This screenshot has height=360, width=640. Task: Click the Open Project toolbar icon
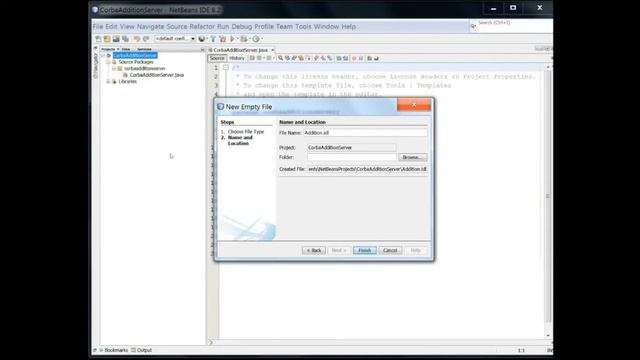pyautogui.click(x=116, y=39)
